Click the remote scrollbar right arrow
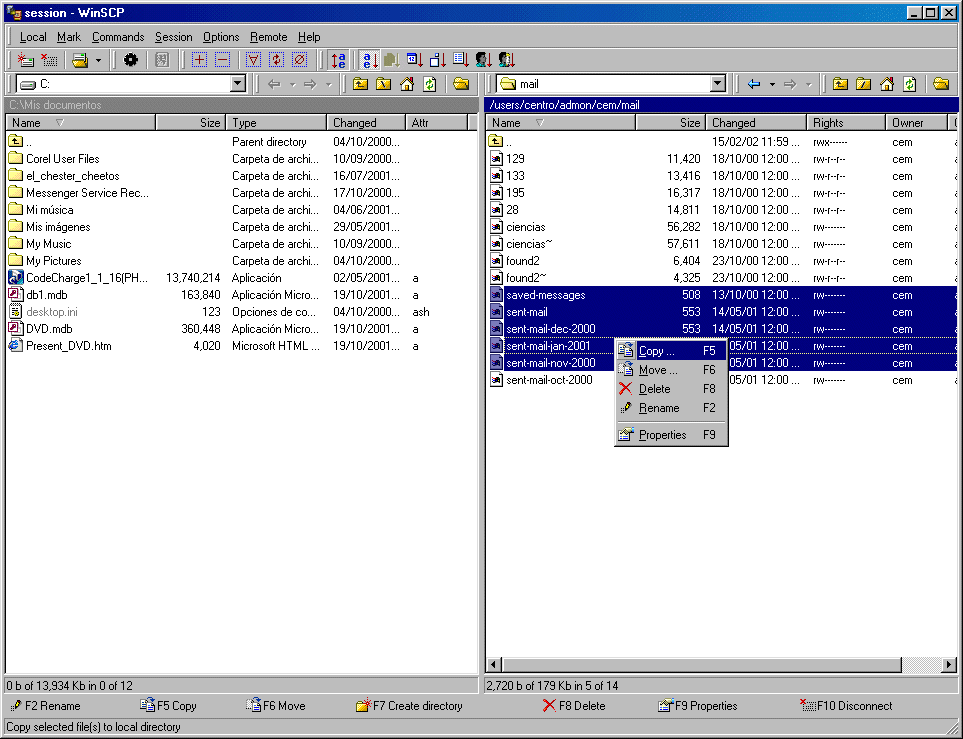The image size is (963, 739). point(949,664)
